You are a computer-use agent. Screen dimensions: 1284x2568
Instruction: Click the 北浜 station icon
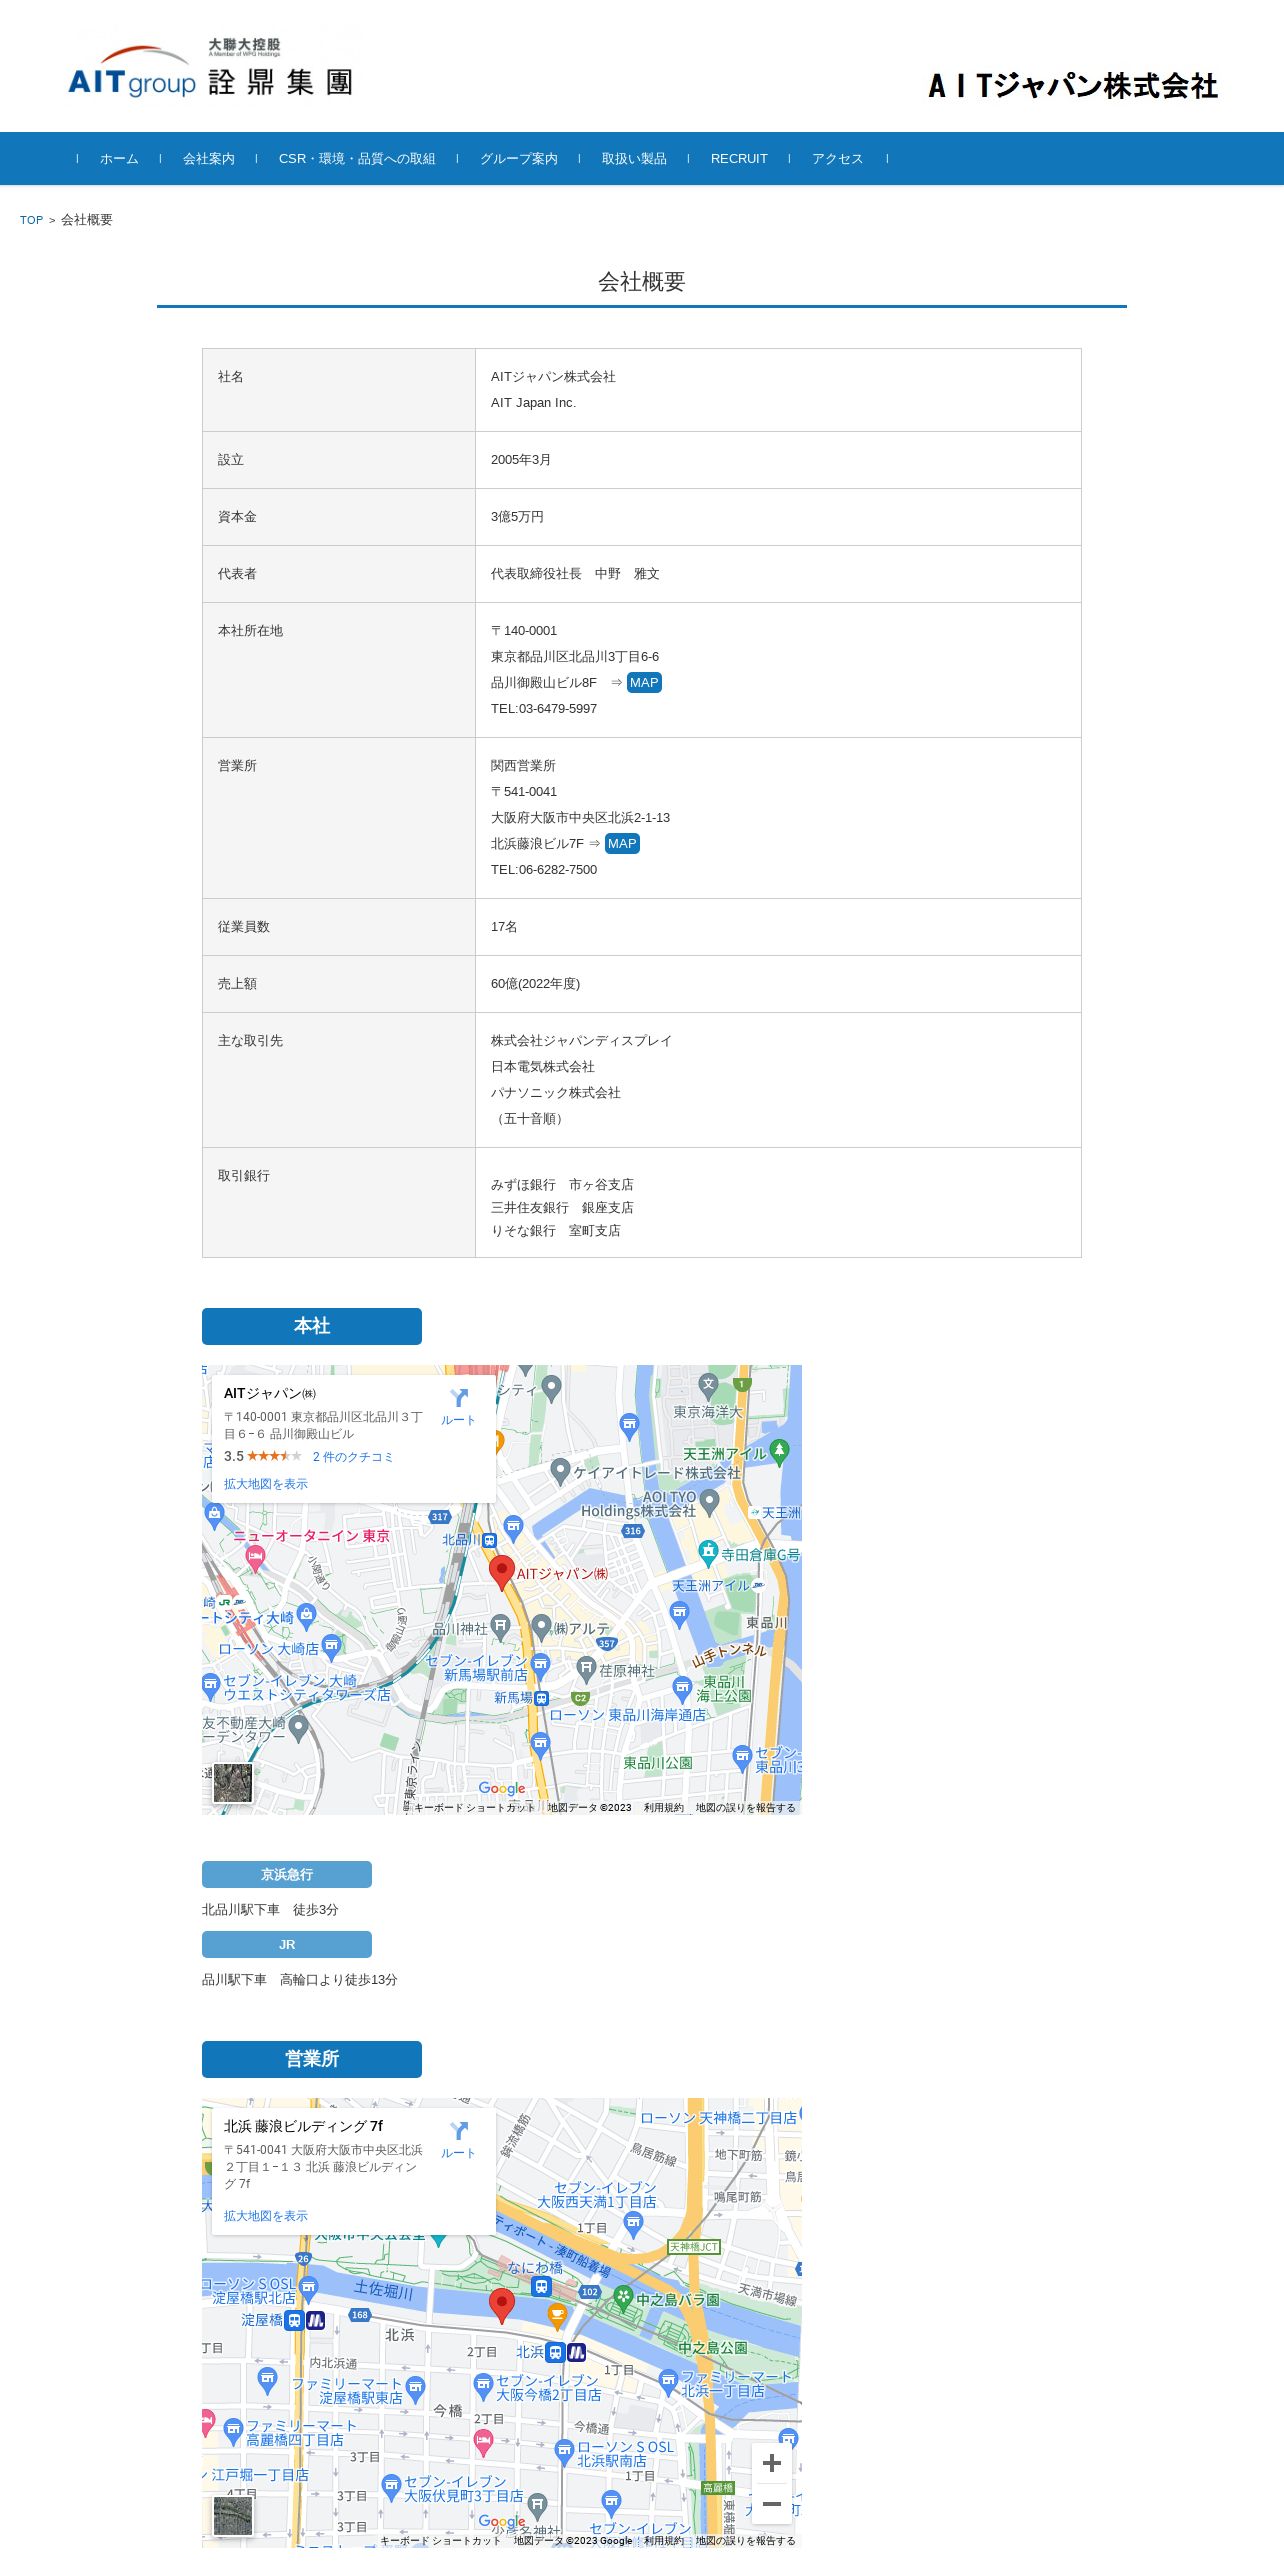(x=555, y=2352)
